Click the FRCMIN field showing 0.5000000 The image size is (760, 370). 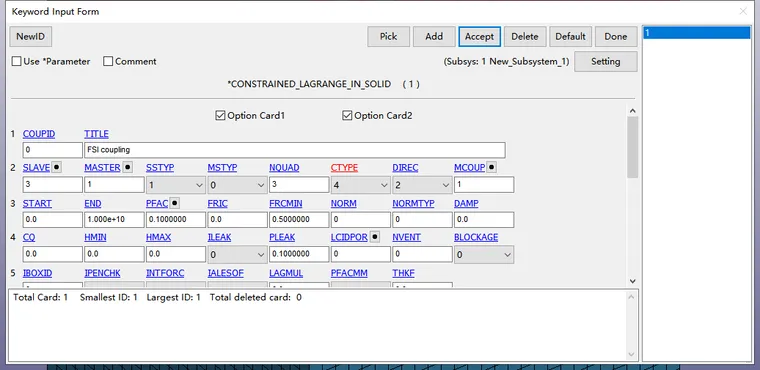(299, 220)
